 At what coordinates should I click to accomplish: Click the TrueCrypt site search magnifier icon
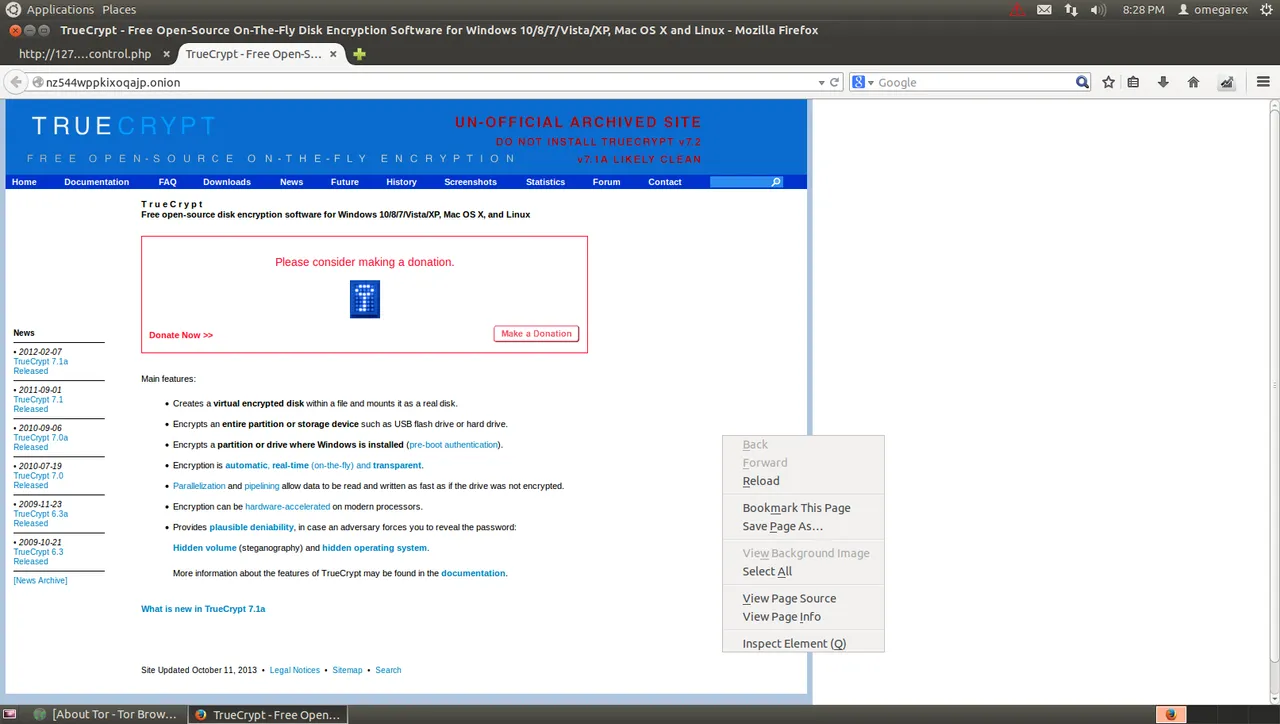(776, 182)
